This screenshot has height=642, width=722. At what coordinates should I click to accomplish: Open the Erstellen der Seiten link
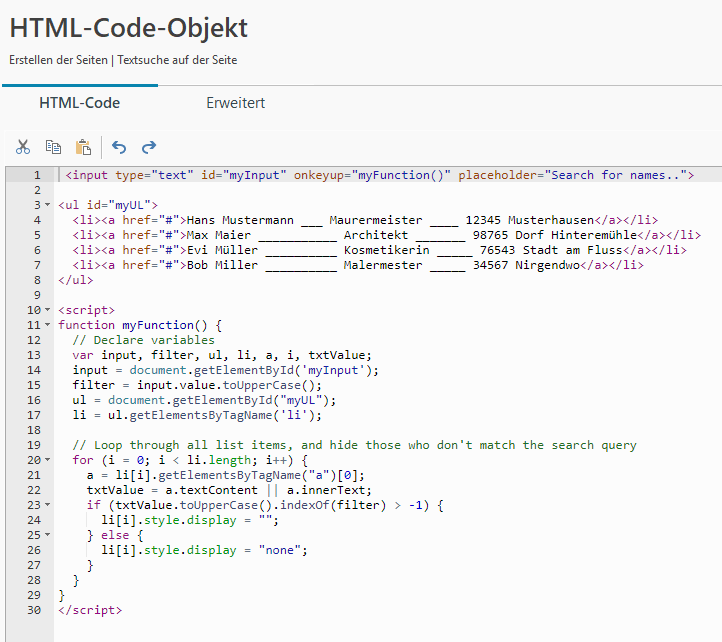[x=58, y=60]
